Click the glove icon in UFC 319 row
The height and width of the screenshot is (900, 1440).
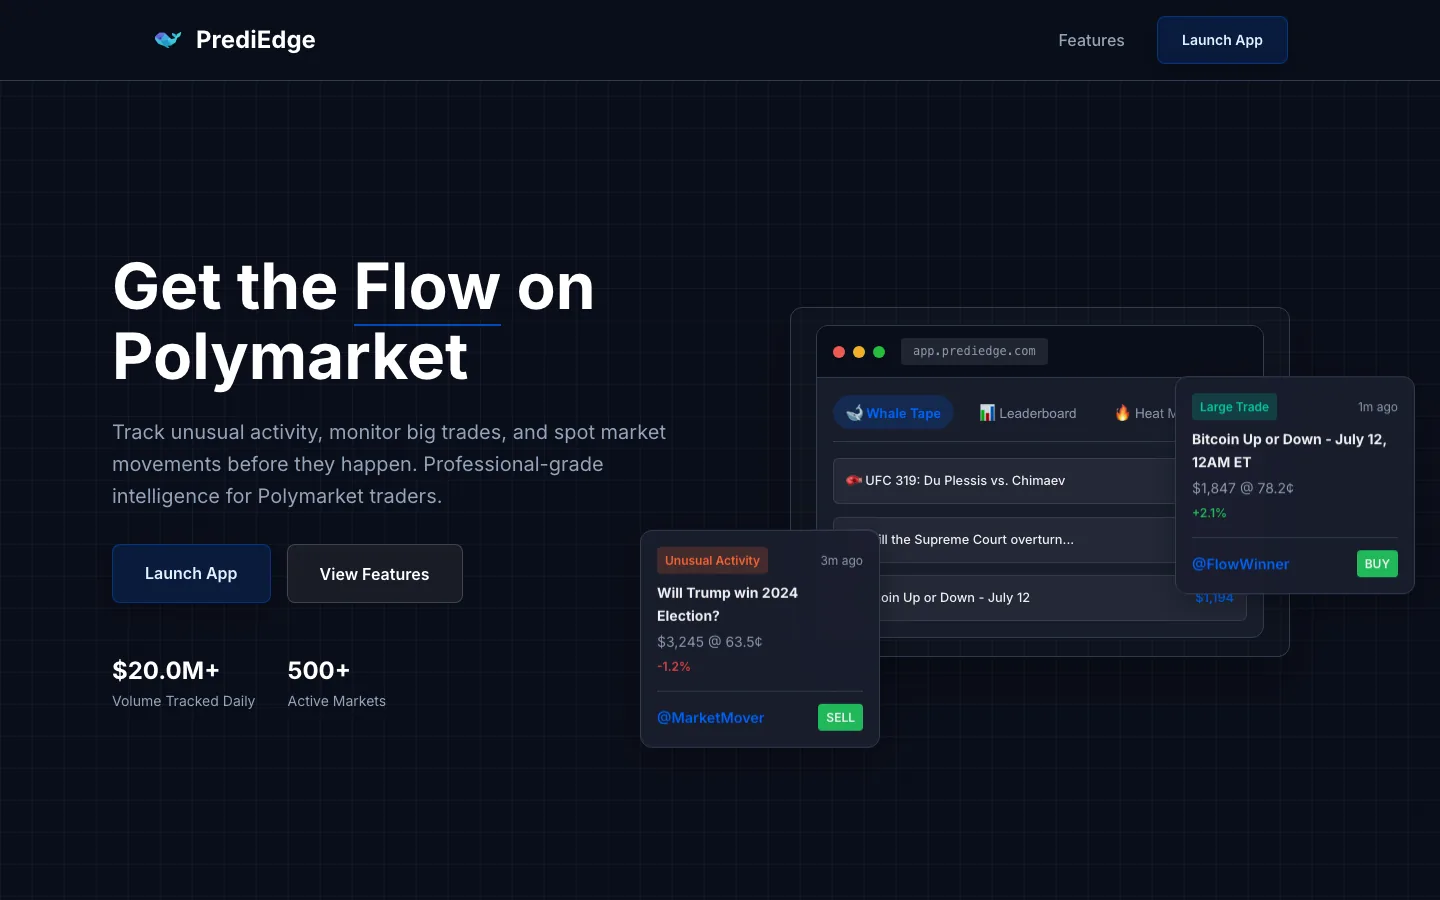[854, 480]
